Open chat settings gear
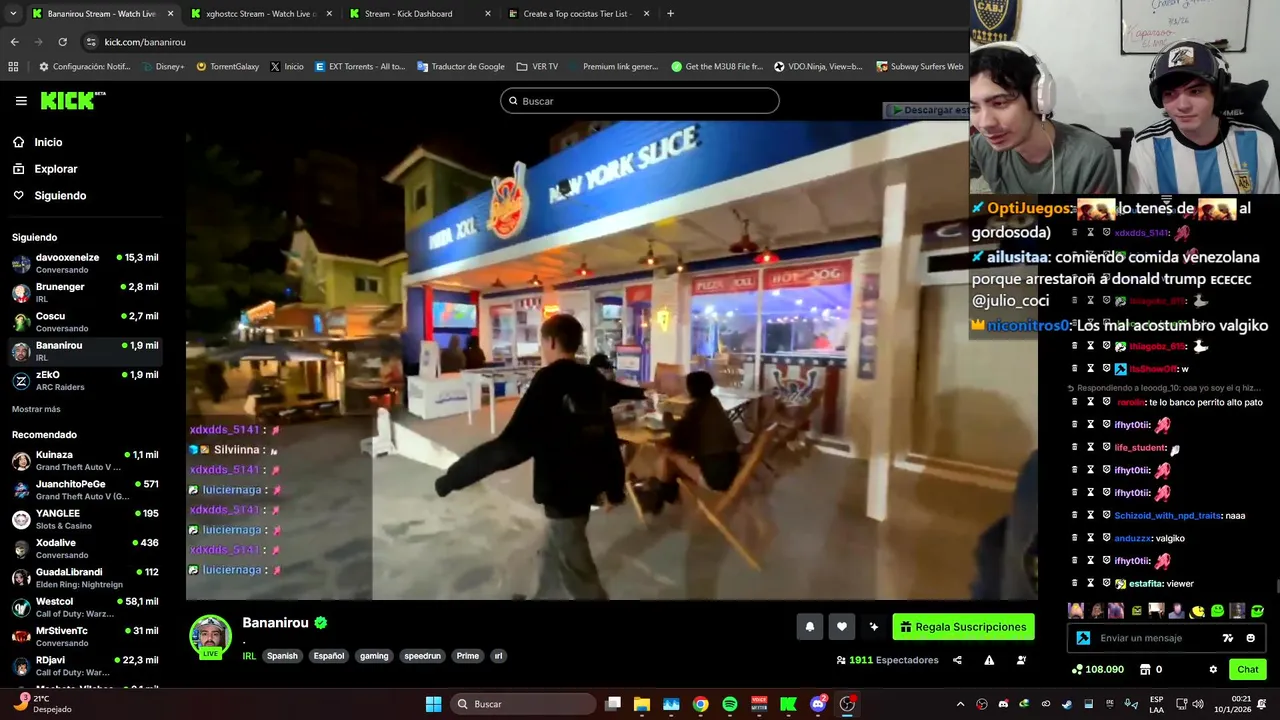The image size is (1280, 720). pyautogui.click(x=1213, y=669)
